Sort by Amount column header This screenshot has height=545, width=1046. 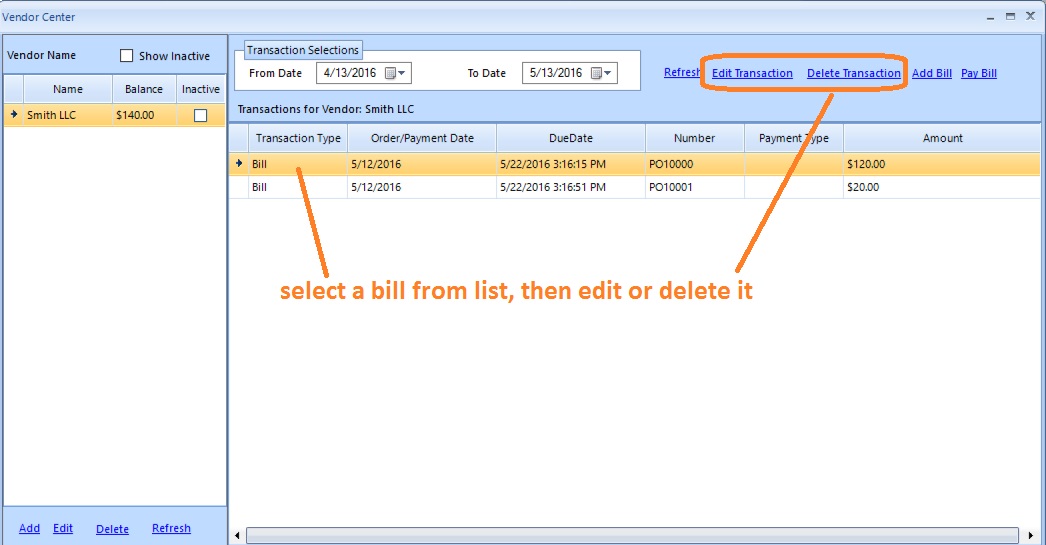tap(941, 138)
